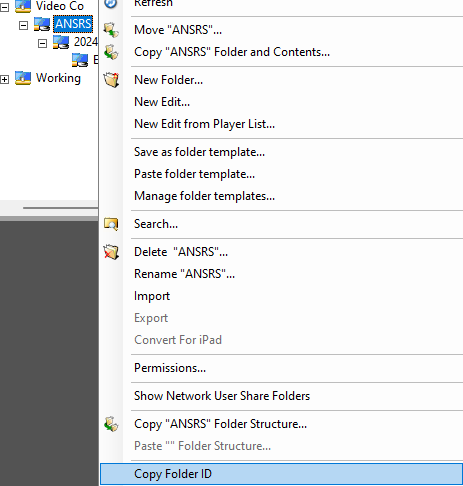
Task: Select Copy Folder ID option
Action: pos(281,474)
